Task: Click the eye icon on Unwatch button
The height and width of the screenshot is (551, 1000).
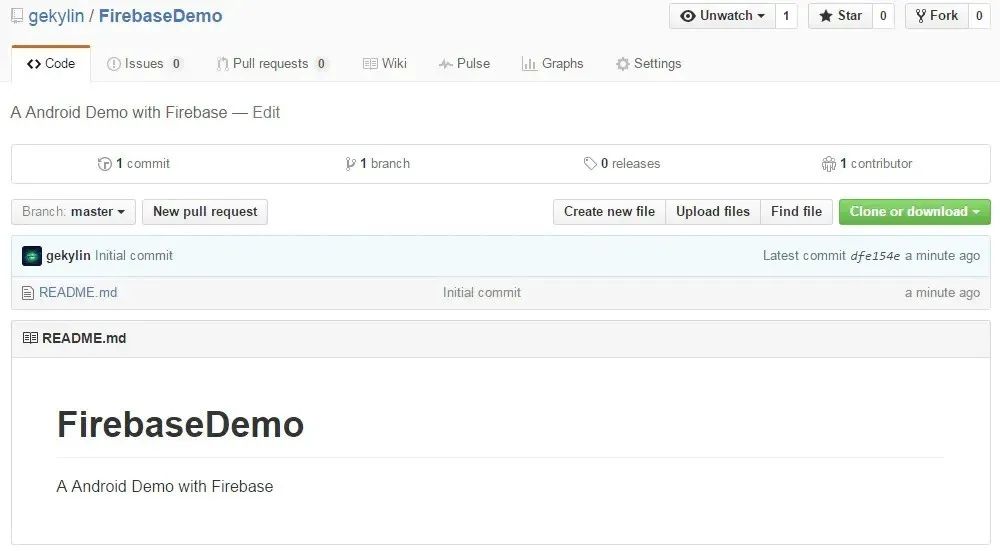Action: pyautogui.click(x=688, y=16)
